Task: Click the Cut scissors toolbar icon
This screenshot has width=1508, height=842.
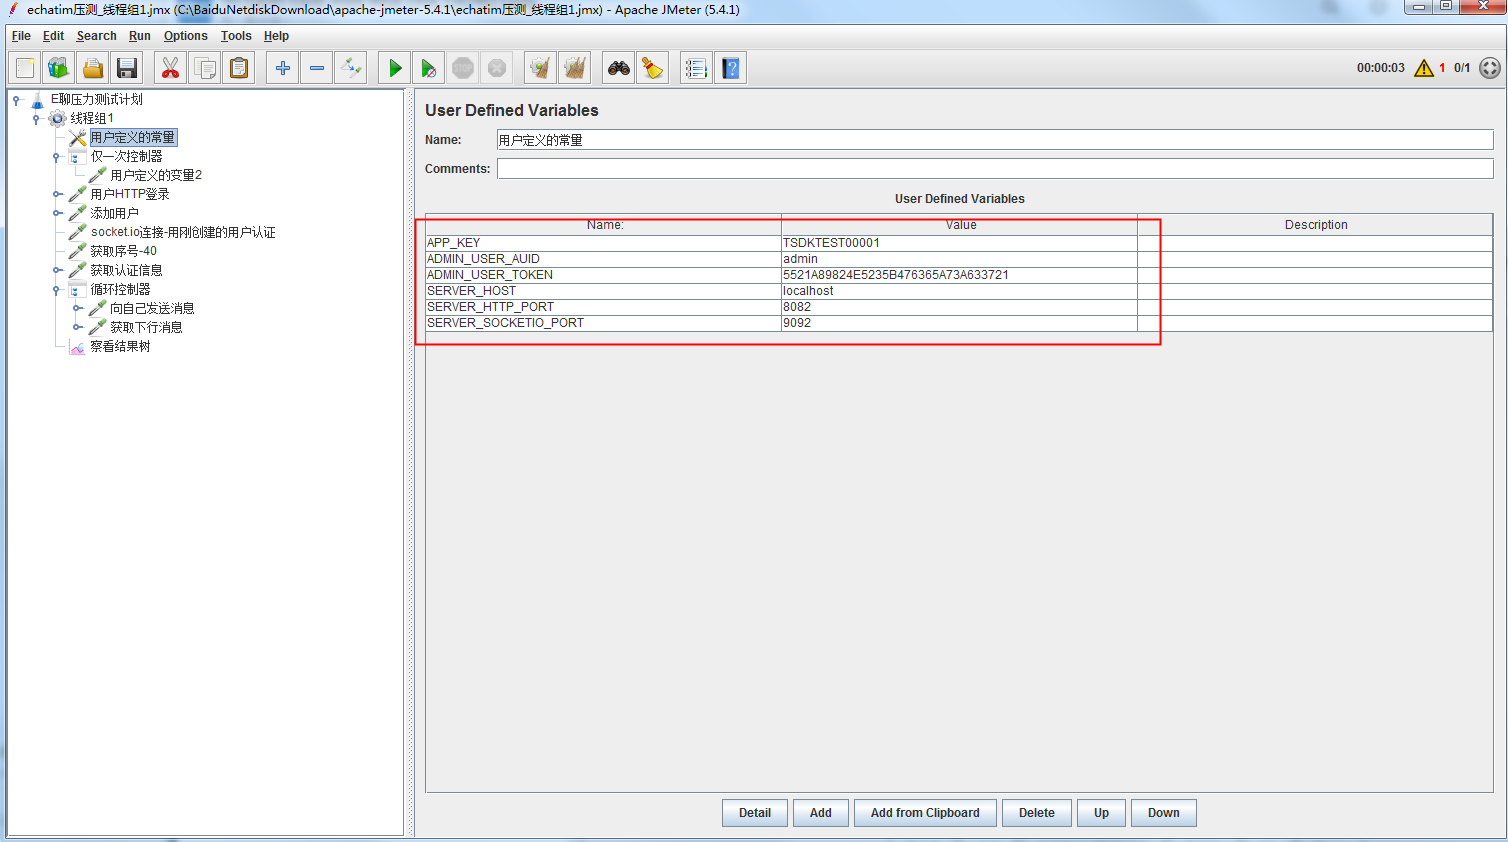Action: pos(171,68)
